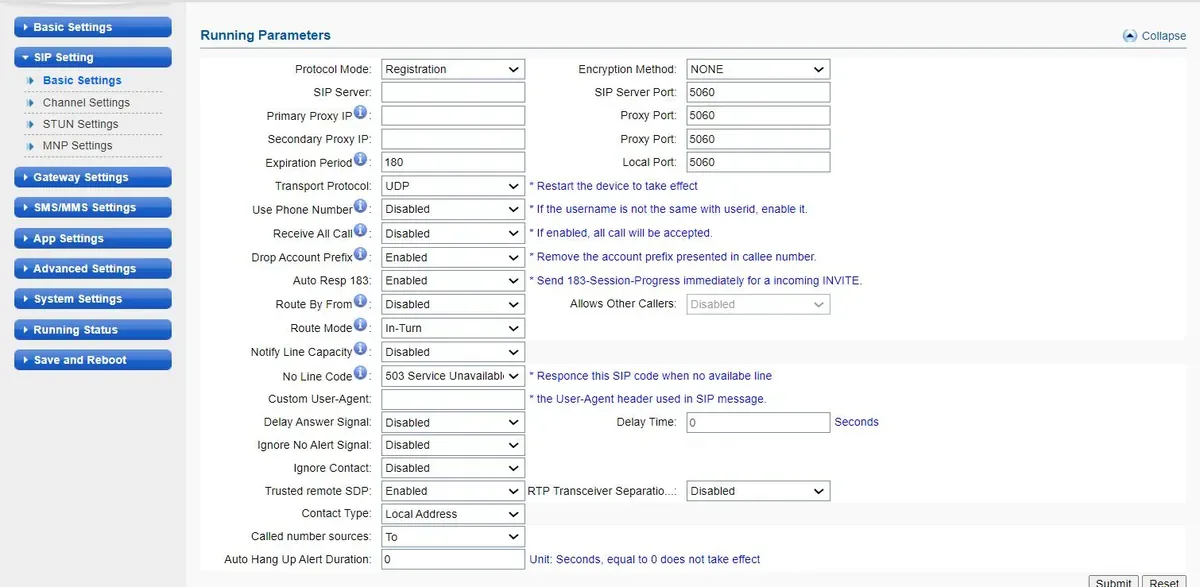Open the Save and Reboot sidebar section
The width and height of the screenshot is (1200, 587).
coord(93,359)
